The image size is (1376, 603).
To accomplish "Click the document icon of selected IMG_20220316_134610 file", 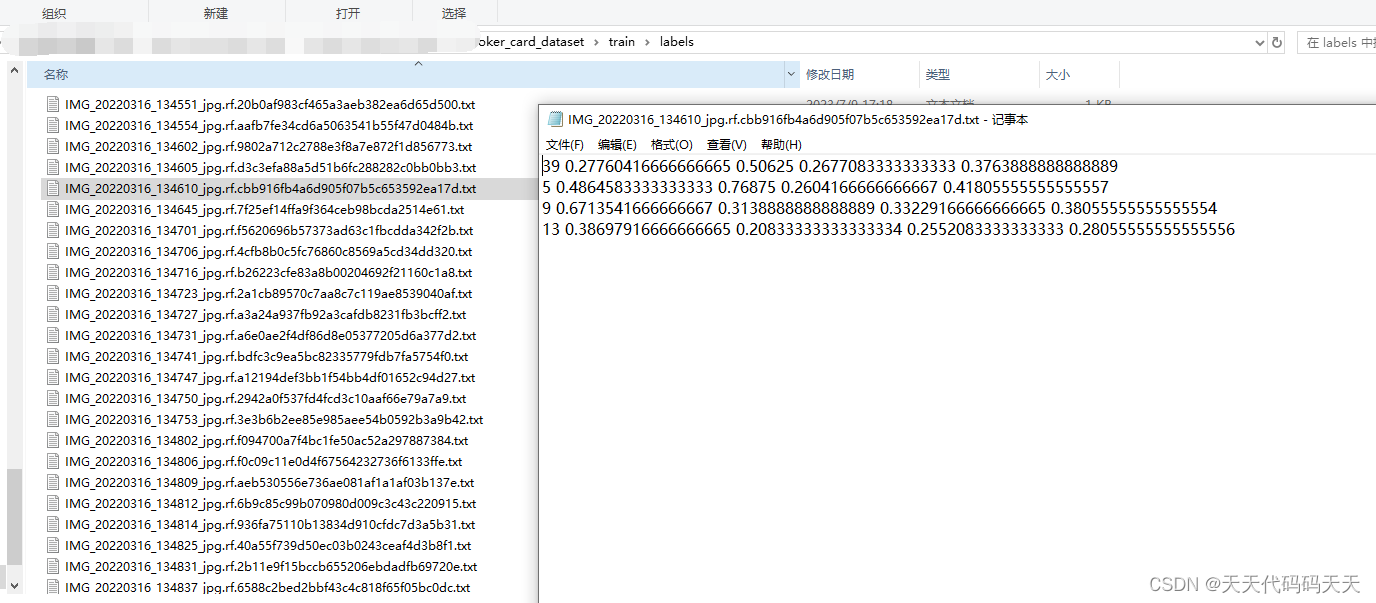I will click(52, 188).
